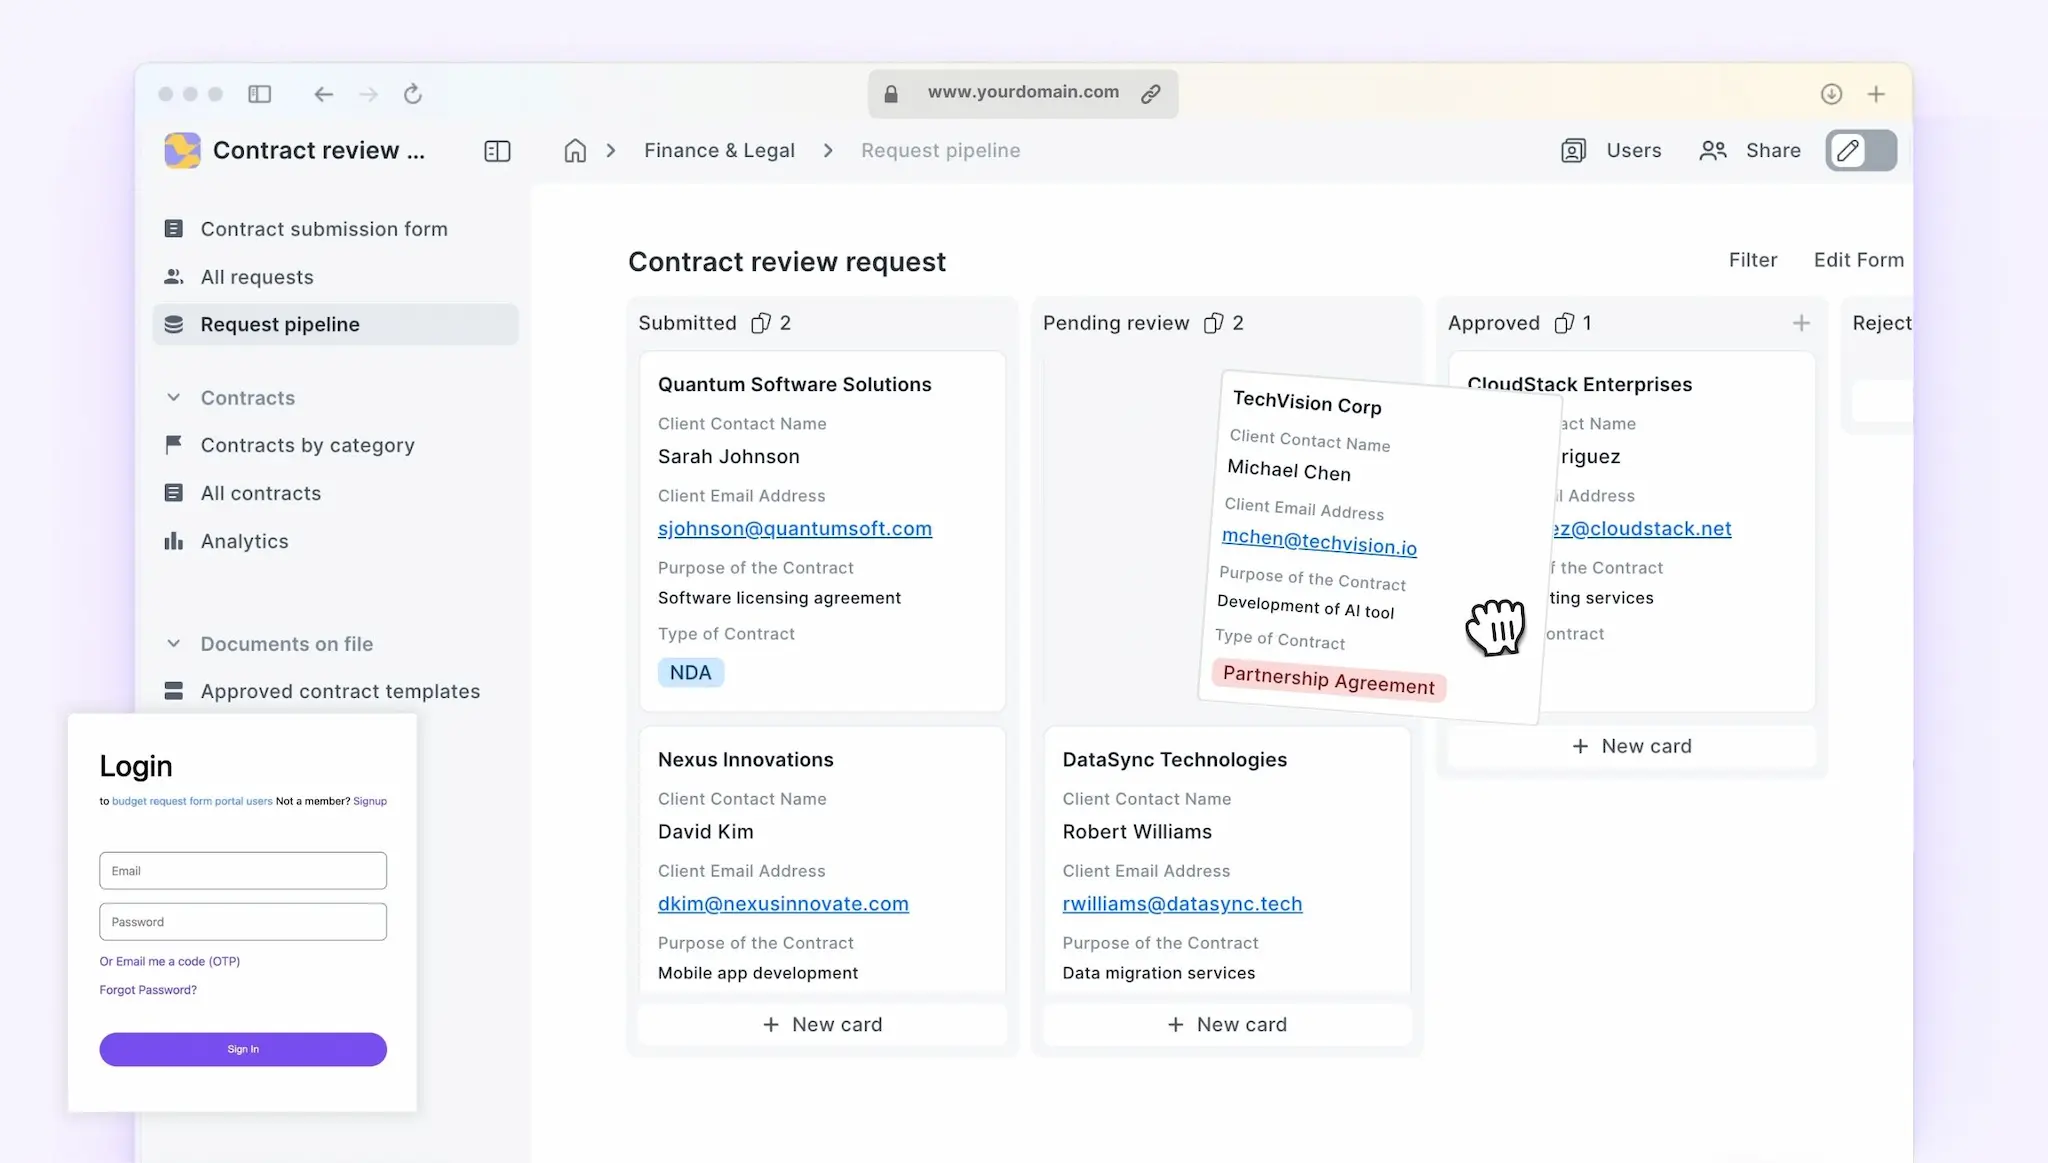
Task: Toggle edit mode pencil switch
Action: (1861, 150)
